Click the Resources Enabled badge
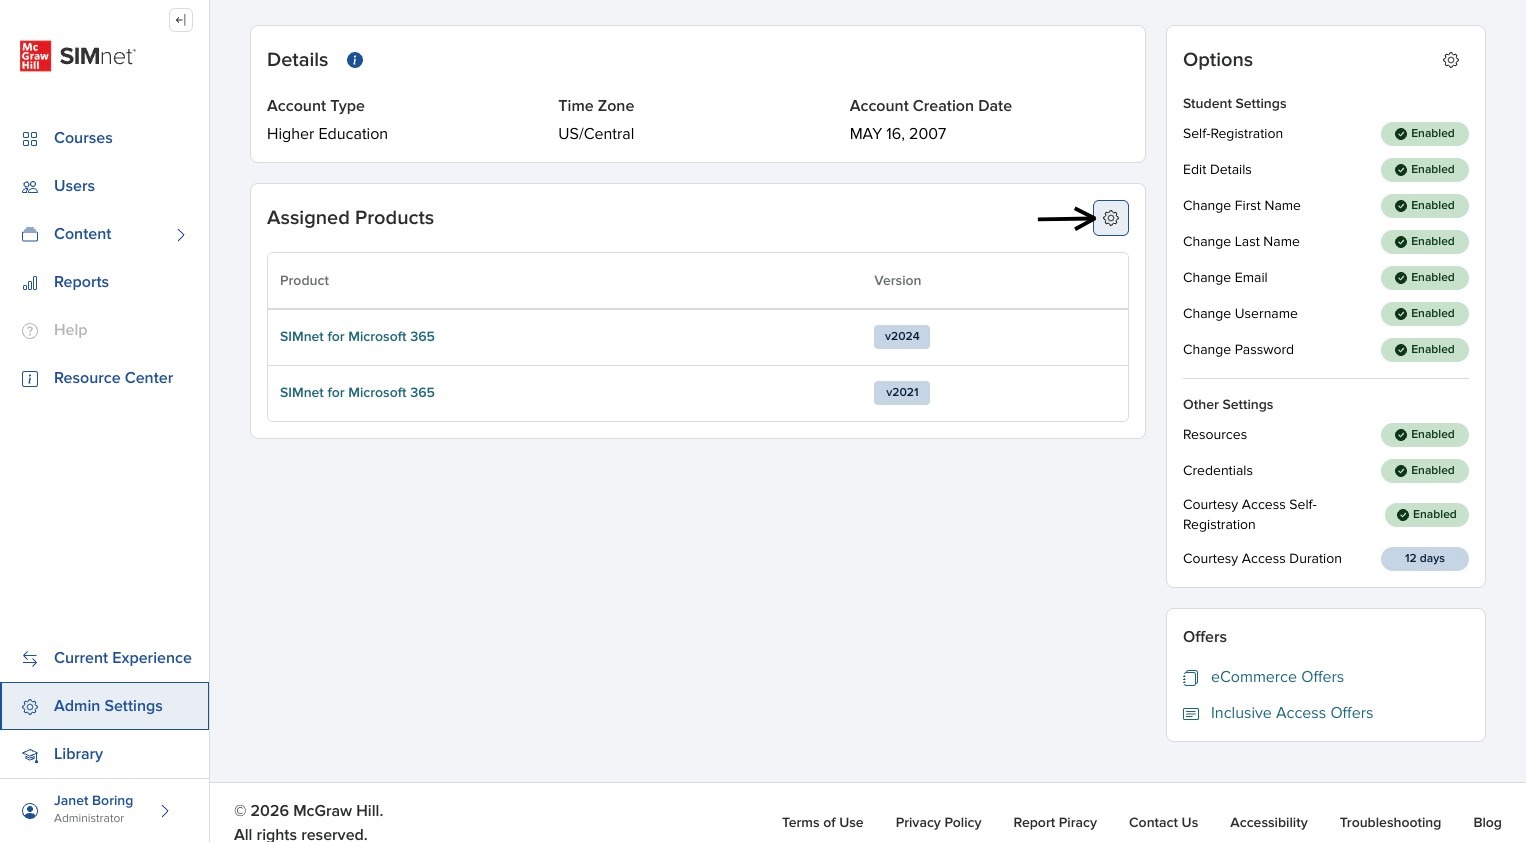 [x=1425, y=435]
